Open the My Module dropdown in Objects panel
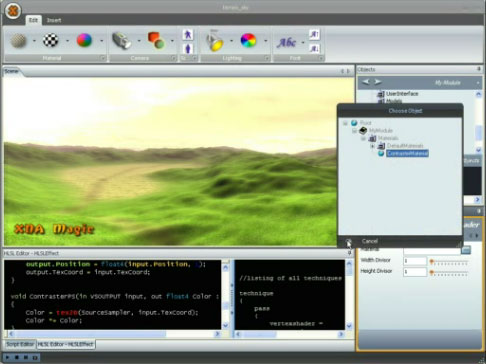The width and height of the screenshot is (486, 364). [x=478, y=82]
